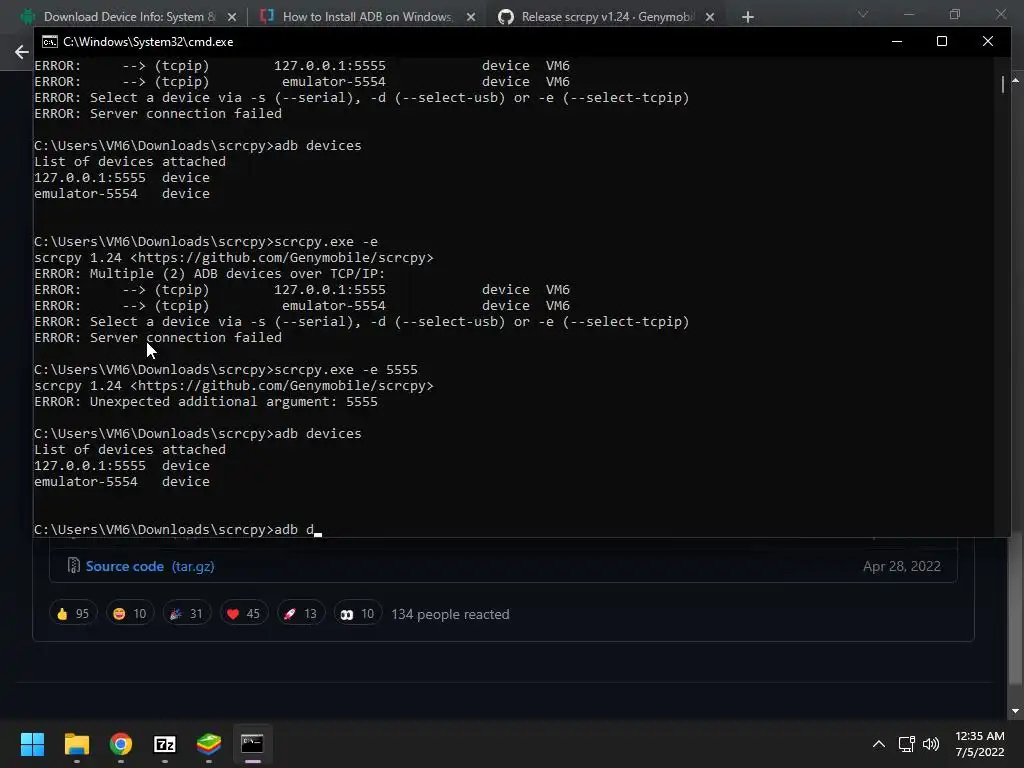Open the Windows Start menu
This screenshot has height=768, width=1024.
tap(32, 744)
